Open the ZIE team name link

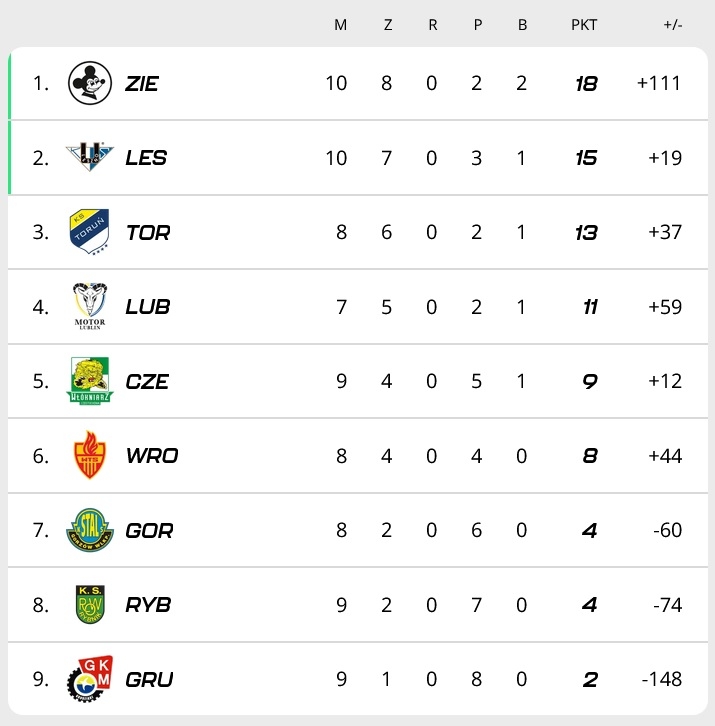coord(142,84)
